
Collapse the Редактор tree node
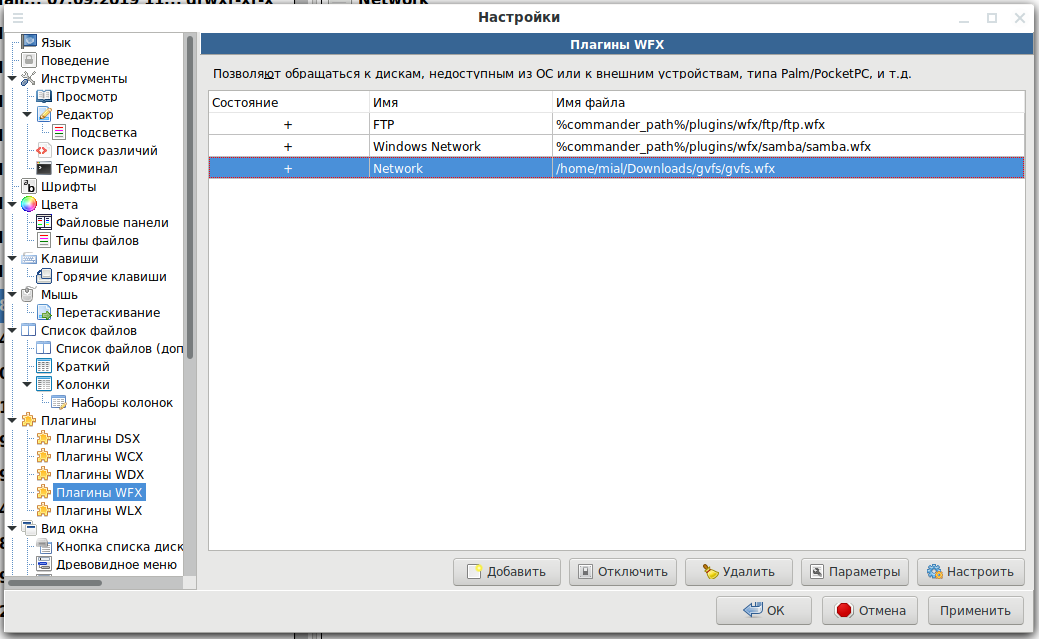tap(27, 114)
